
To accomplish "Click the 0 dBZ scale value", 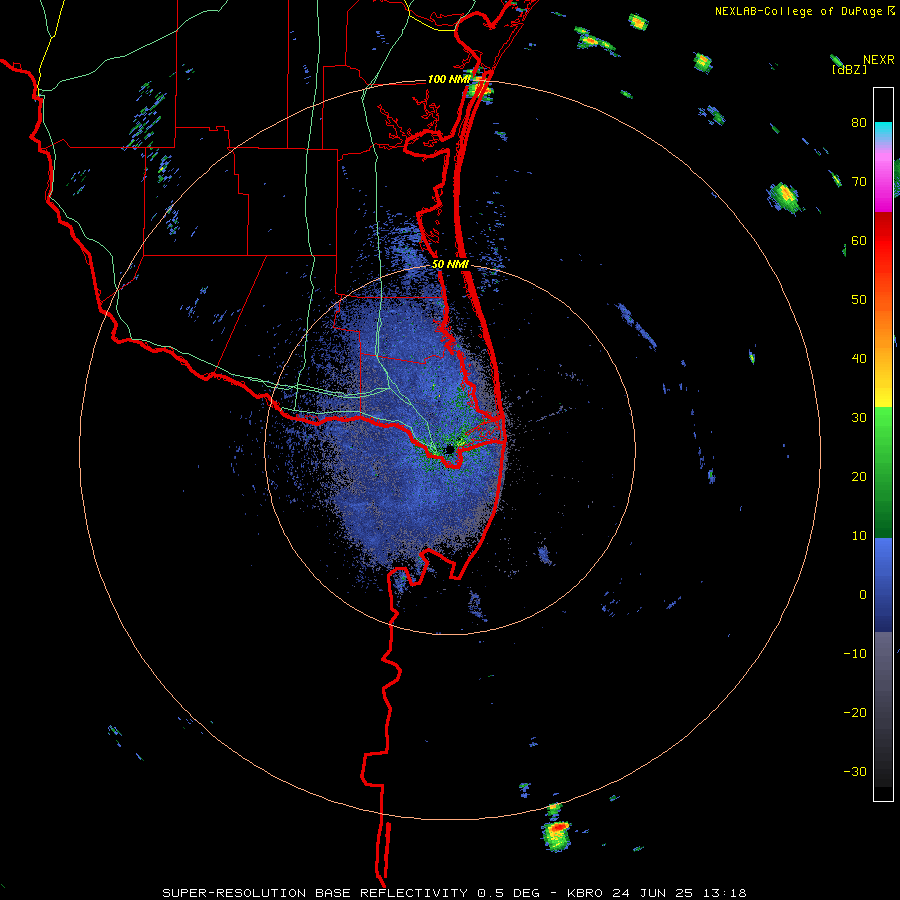I will pos(863,595).
